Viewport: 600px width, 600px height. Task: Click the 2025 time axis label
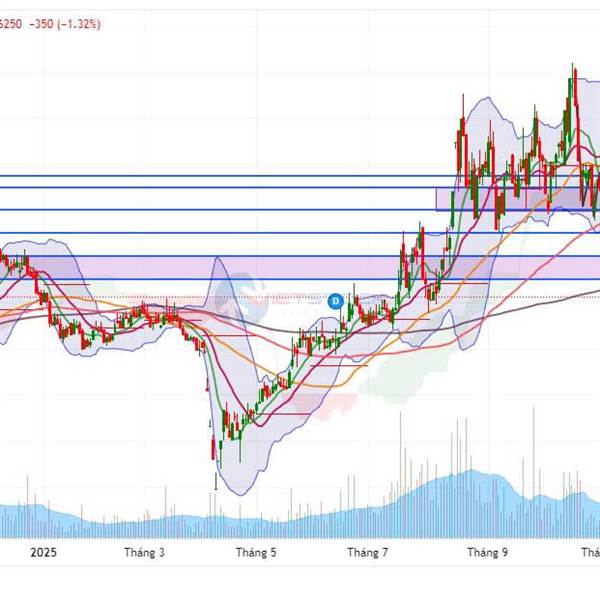(x=44, y=553)
